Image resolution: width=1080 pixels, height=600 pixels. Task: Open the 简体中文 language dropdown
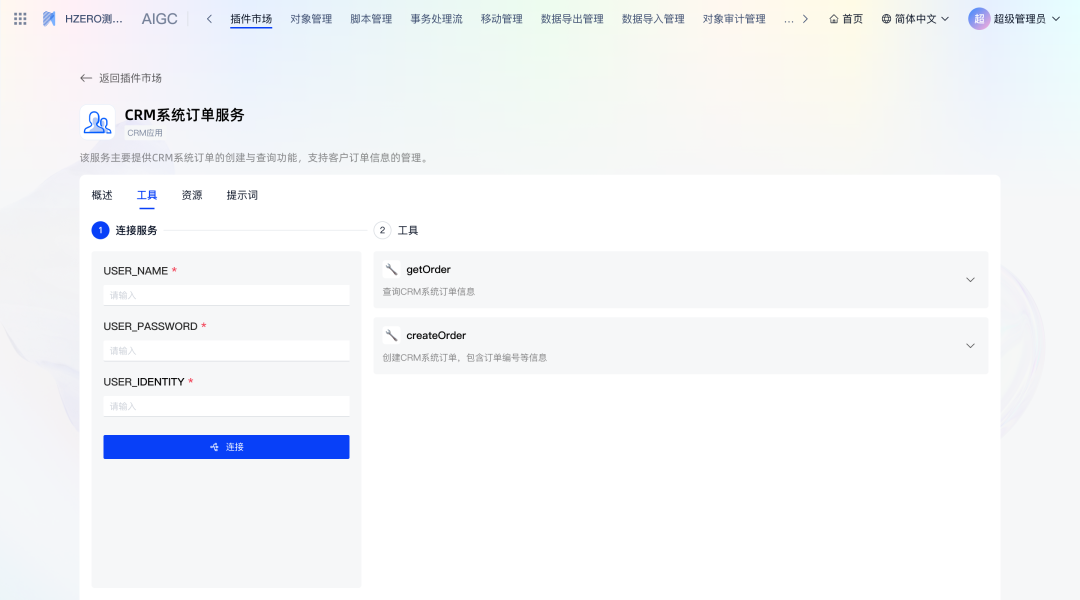click(x=914, y=19)
